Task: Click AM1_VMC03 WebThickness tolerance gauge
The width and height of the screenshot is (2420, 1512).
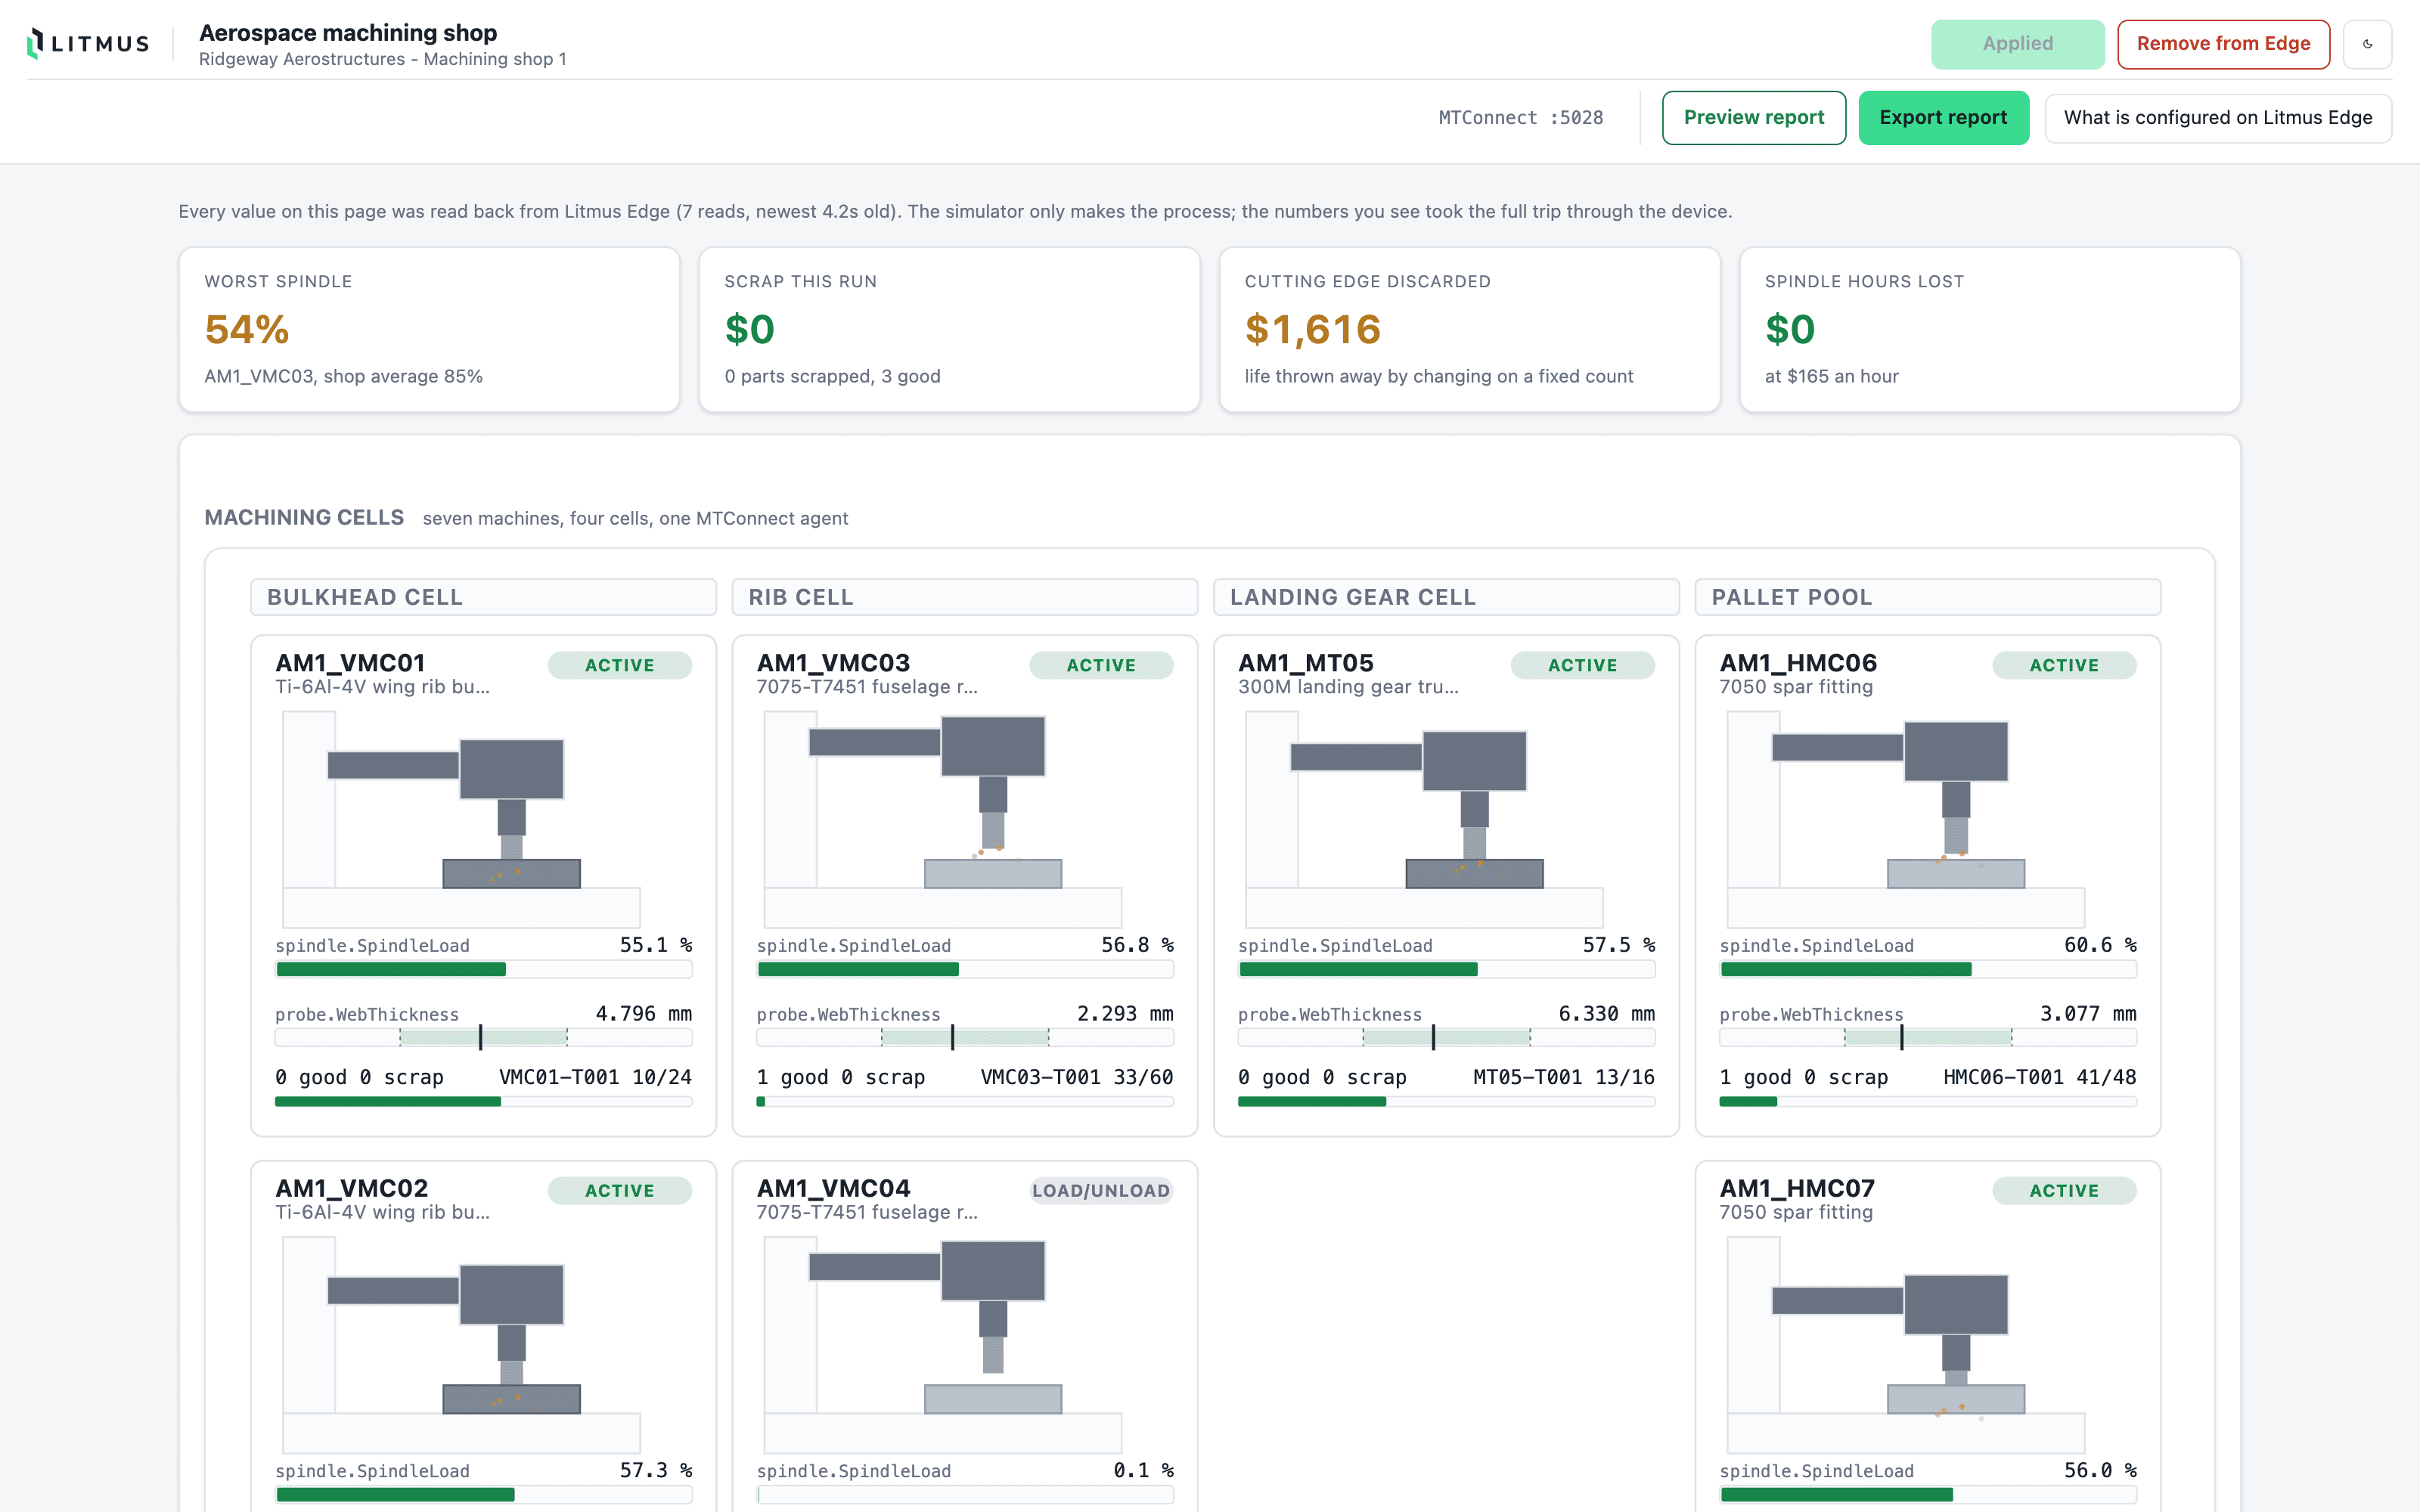Action: 965,1038
